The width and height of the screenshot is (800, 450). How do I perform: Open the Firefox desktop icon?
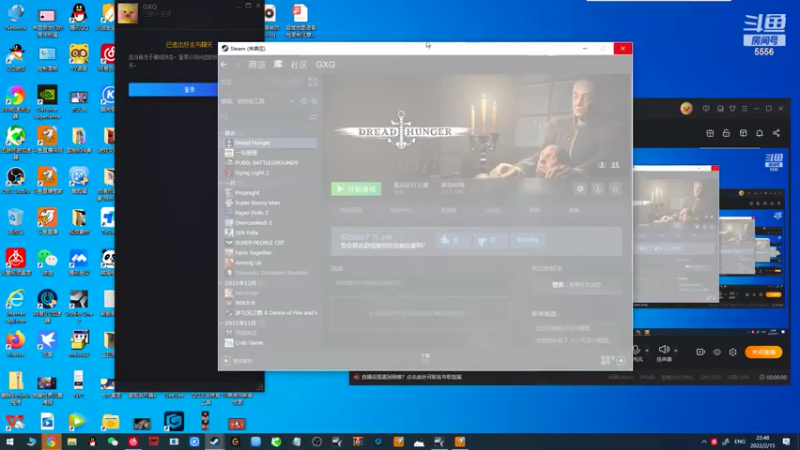point(16,344)
